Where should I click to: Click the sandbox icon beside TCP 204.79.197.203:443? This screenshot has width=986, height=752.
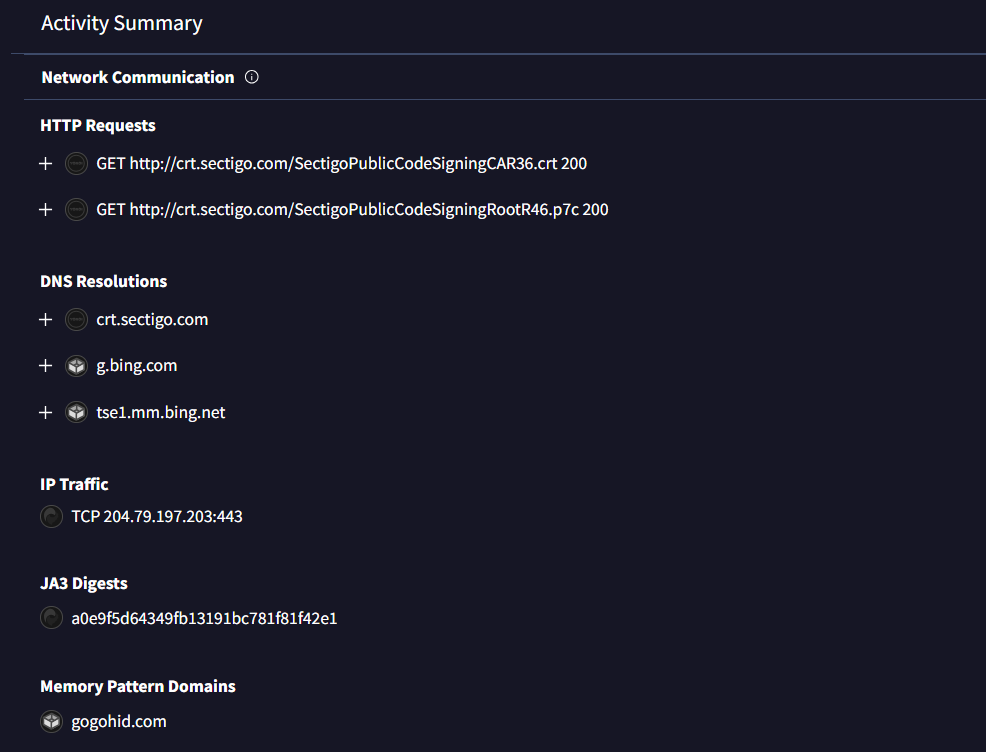51,517
